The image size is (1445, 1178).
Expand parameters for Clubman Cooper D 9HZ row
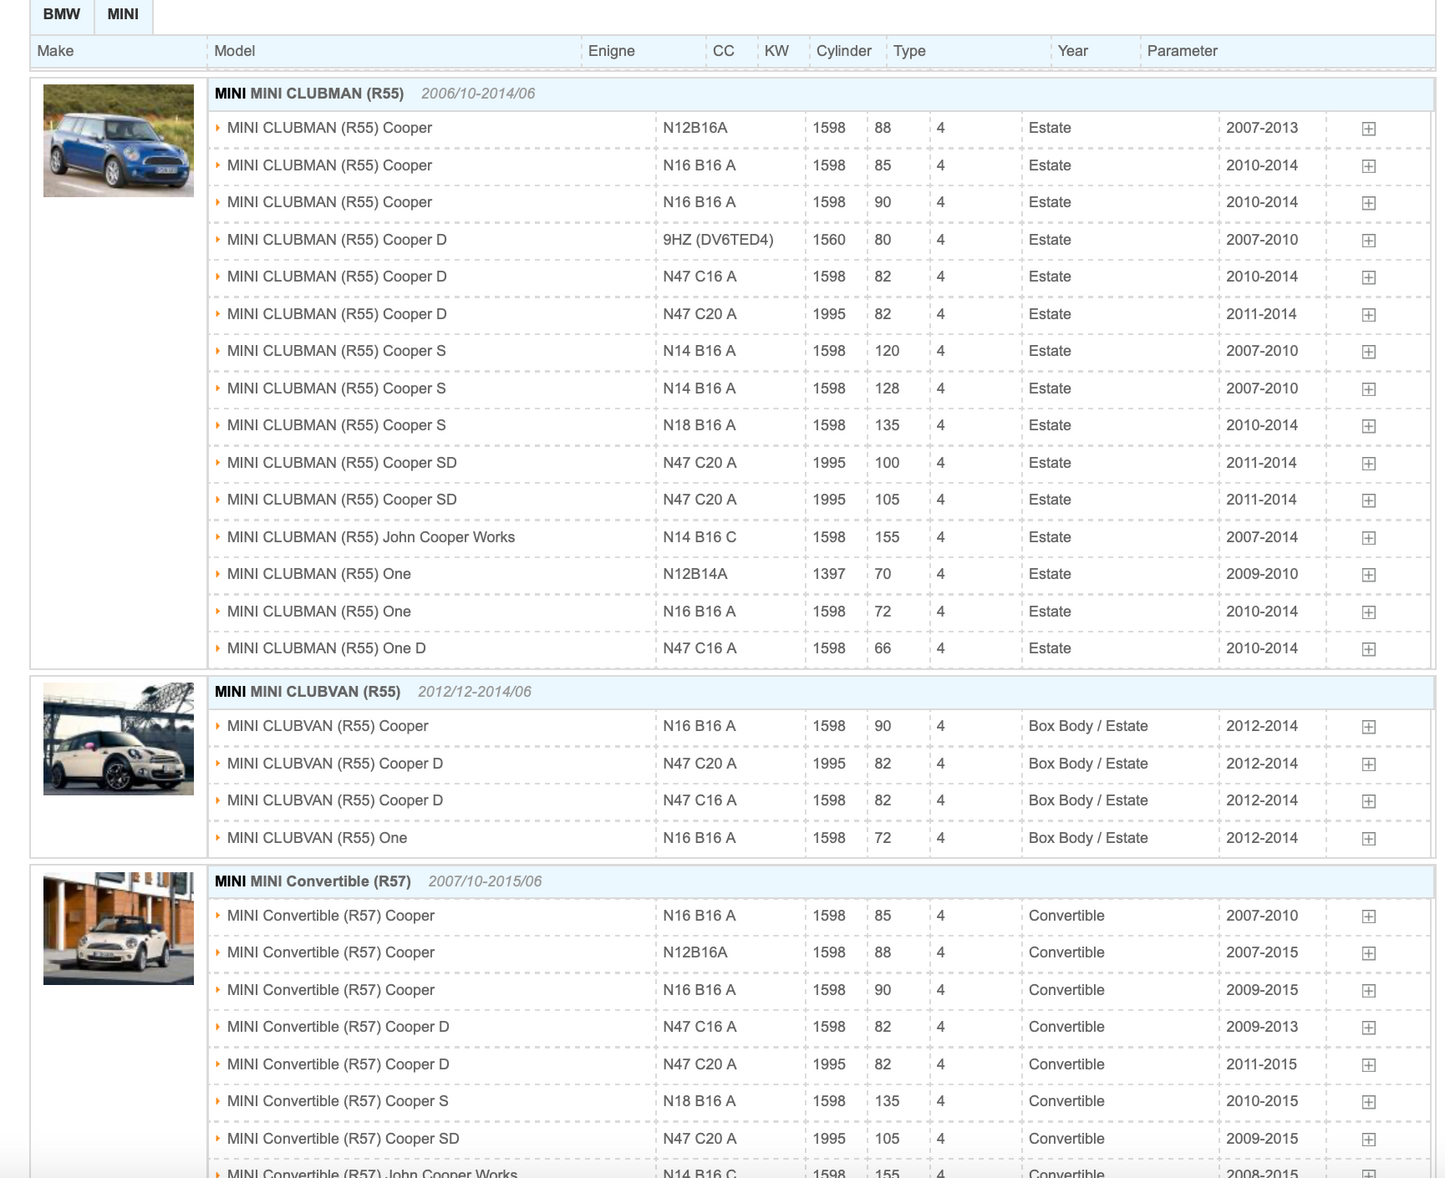[x=1369, y=240]
